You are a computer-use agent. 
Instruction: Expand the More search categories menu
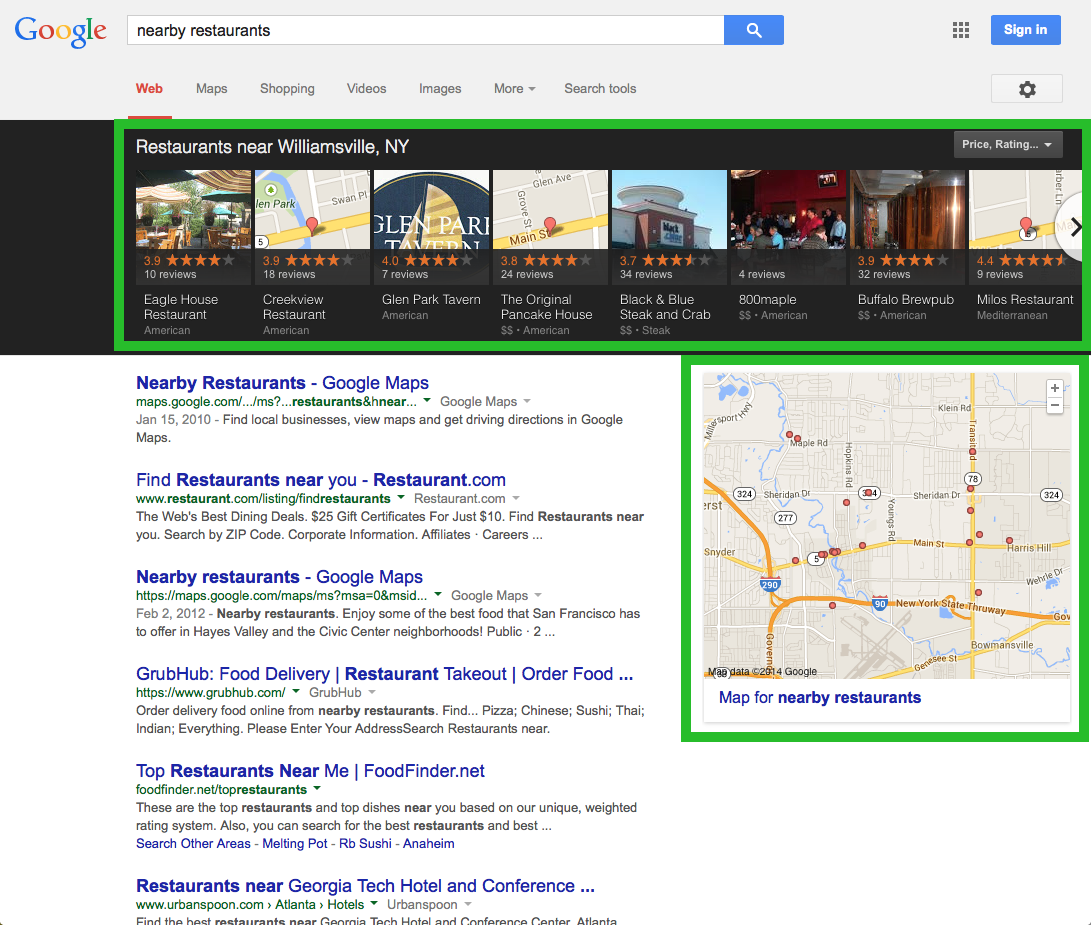[x=514, y=89]
